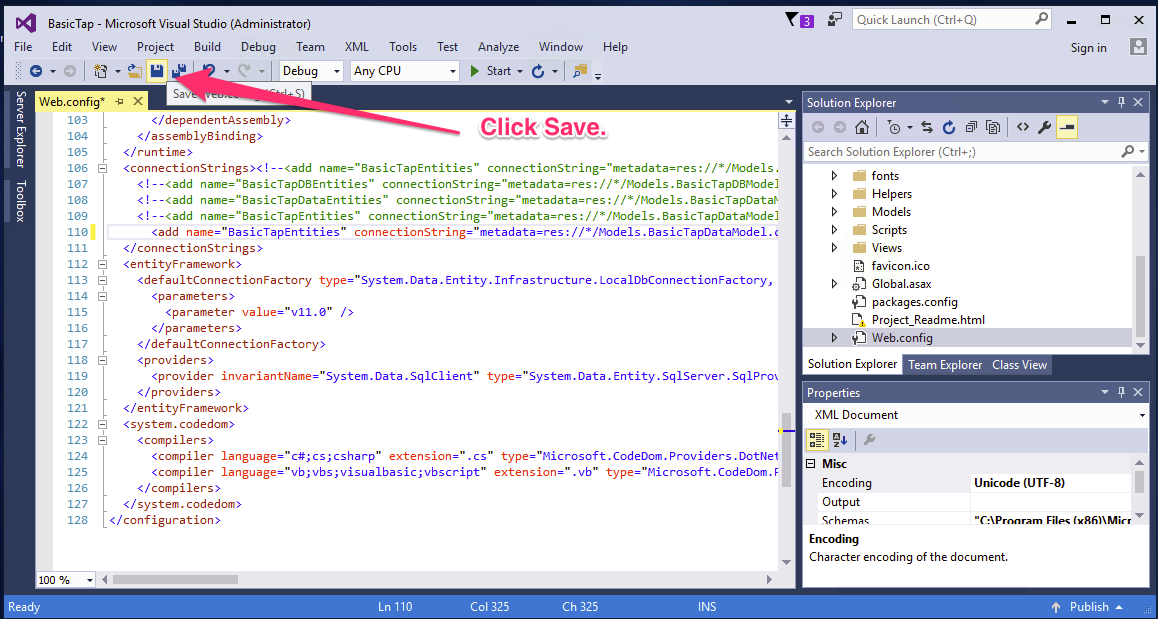Image resolution: width=1158 pixels, height=619 pixels.
Task: Click the Solution Explorer Home icon
Action: pyautogui.click(x=861, y=127)
